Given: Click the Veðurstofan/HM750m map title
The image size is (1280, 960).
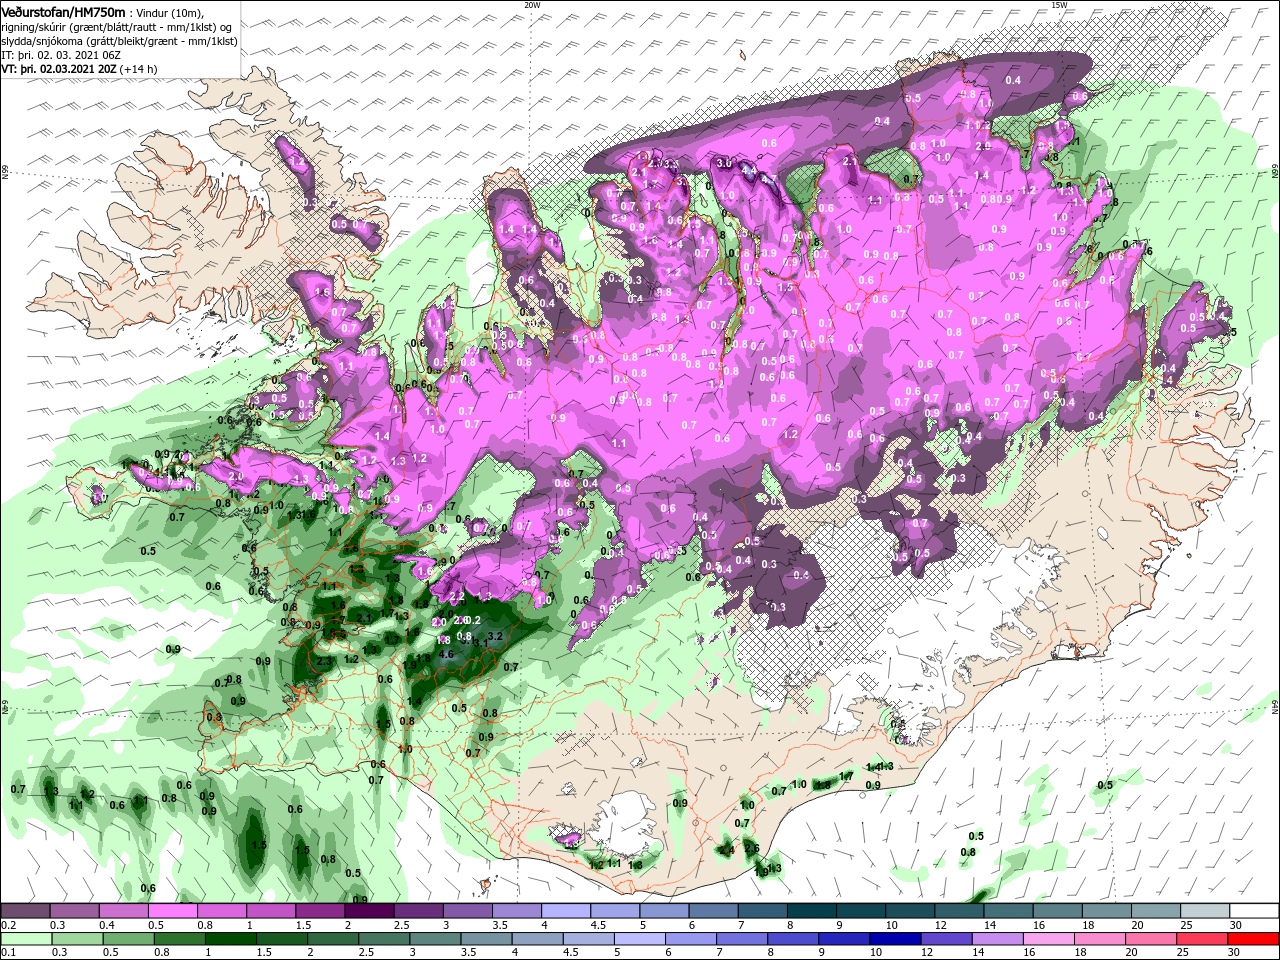Looking at the screenshot, I should coord(63,12).
